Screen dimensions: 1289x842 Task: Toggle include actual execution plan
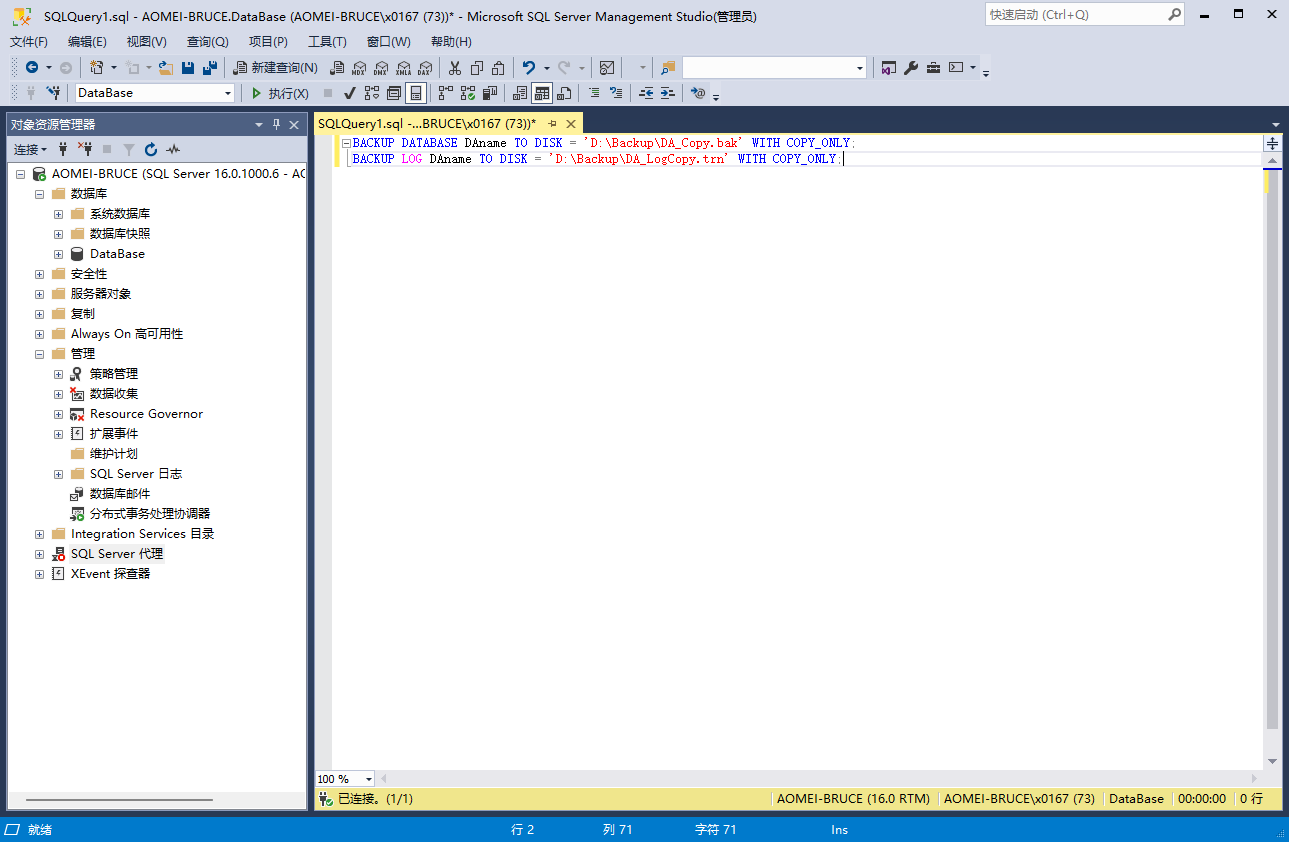(445, 93)
